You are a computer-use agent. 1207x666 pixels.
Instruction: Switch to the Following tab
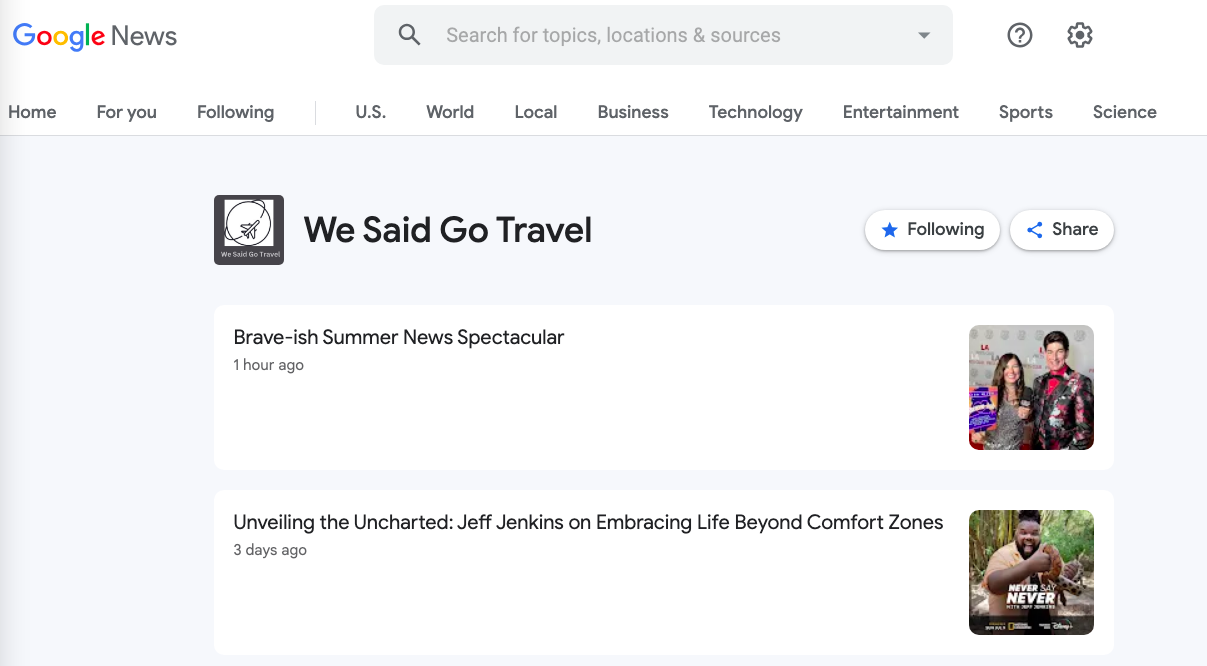pos(235,112)
